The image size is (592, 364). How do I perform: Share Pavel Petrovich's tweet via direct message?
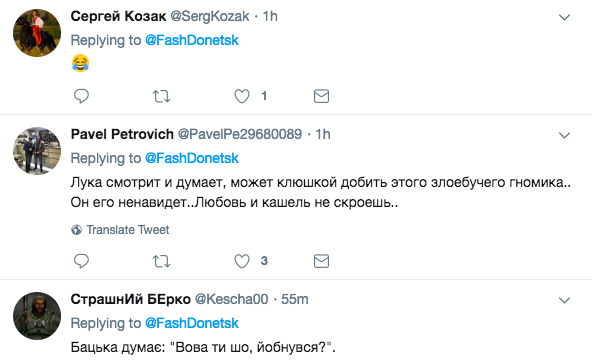pyautogui.click(x=321, y=261)
